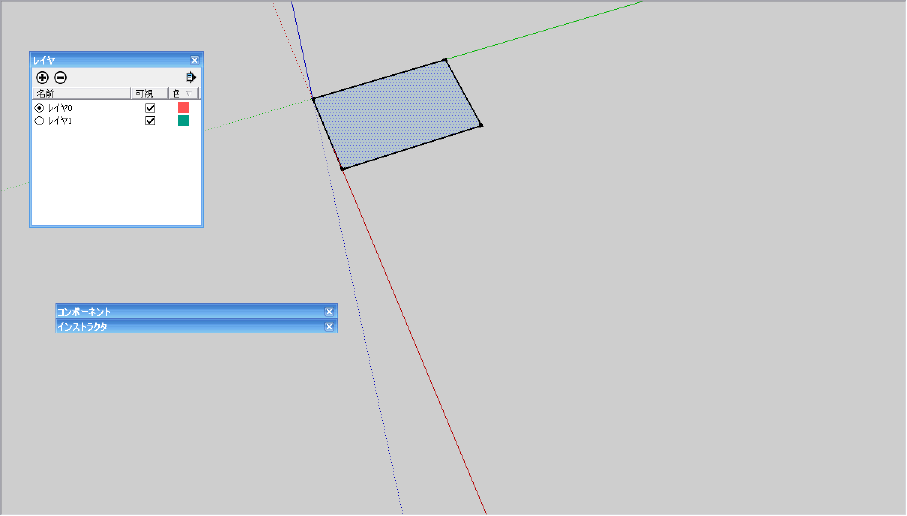Set レイヤ0 as the active layer
The image size is (907, 516).
[39, 108]
